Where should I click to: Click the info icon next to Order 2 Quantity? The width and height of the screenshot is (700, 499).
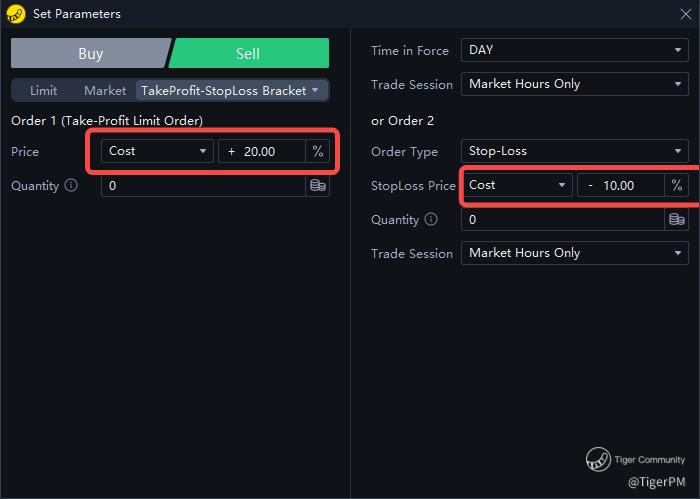431,219
